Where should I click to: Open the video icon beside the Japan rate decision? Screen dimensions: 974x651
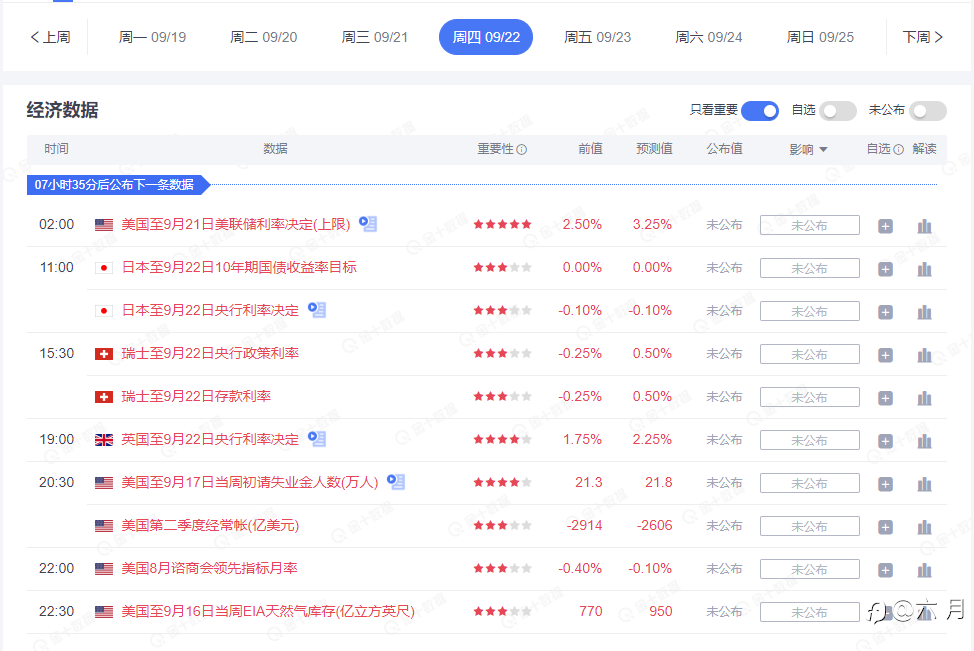[317, 309]
